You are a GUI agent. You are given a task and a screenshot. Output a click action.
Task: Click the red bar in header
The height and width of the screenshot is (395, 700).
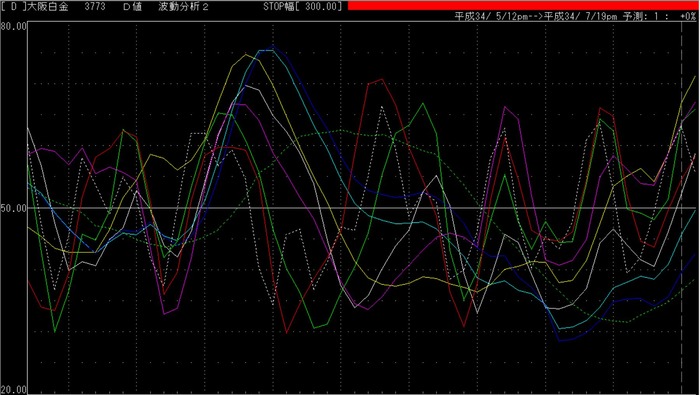(523, 5)
